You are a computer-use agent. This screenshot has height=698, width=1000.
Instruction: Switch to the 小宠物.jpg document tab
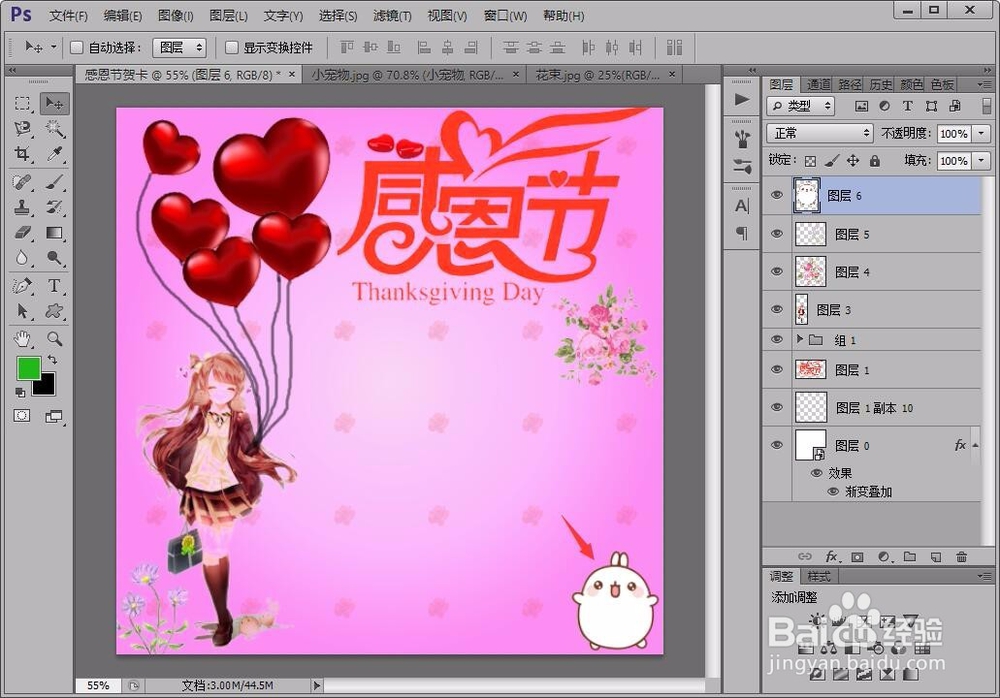point(407,75)
